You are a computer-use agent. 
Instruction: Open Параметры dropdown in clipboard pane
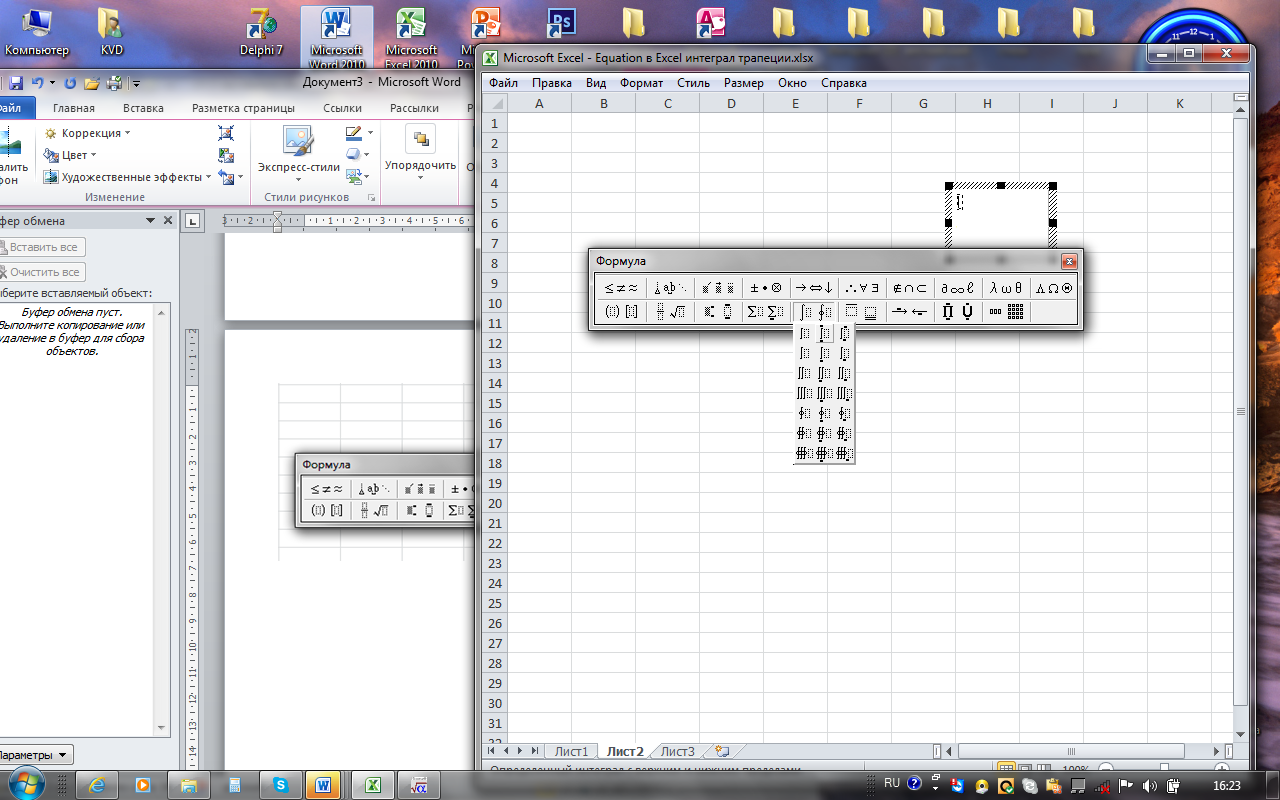33,755
